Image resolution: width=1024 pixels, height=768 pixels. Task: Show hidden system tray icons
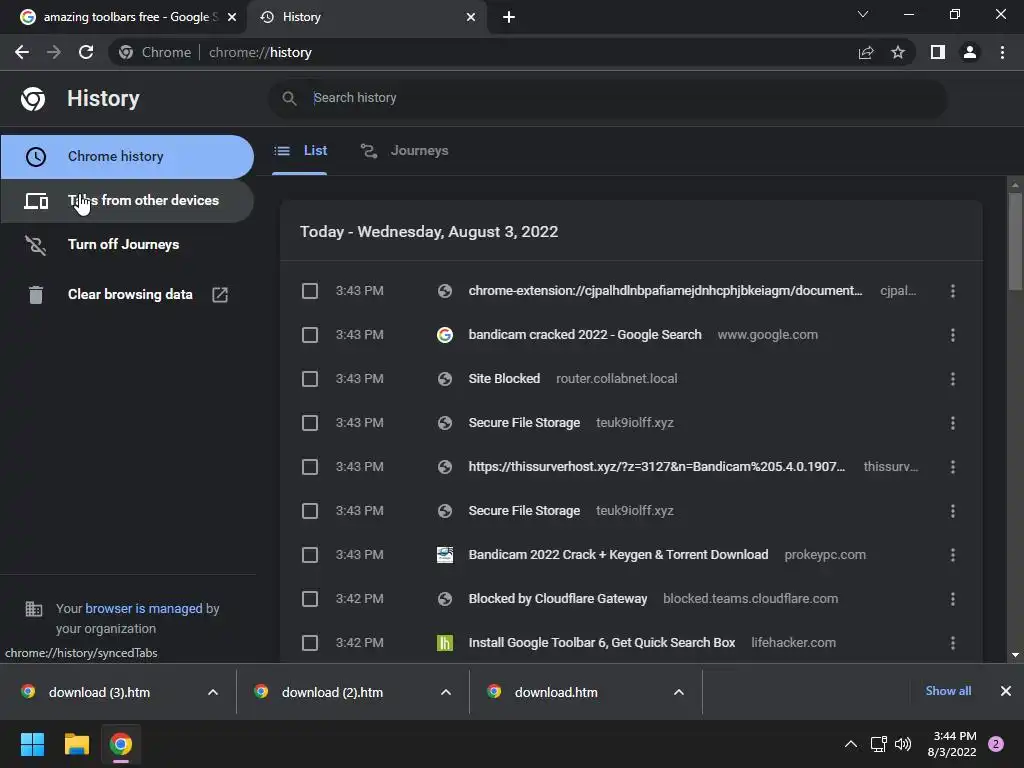click(850, 744)
